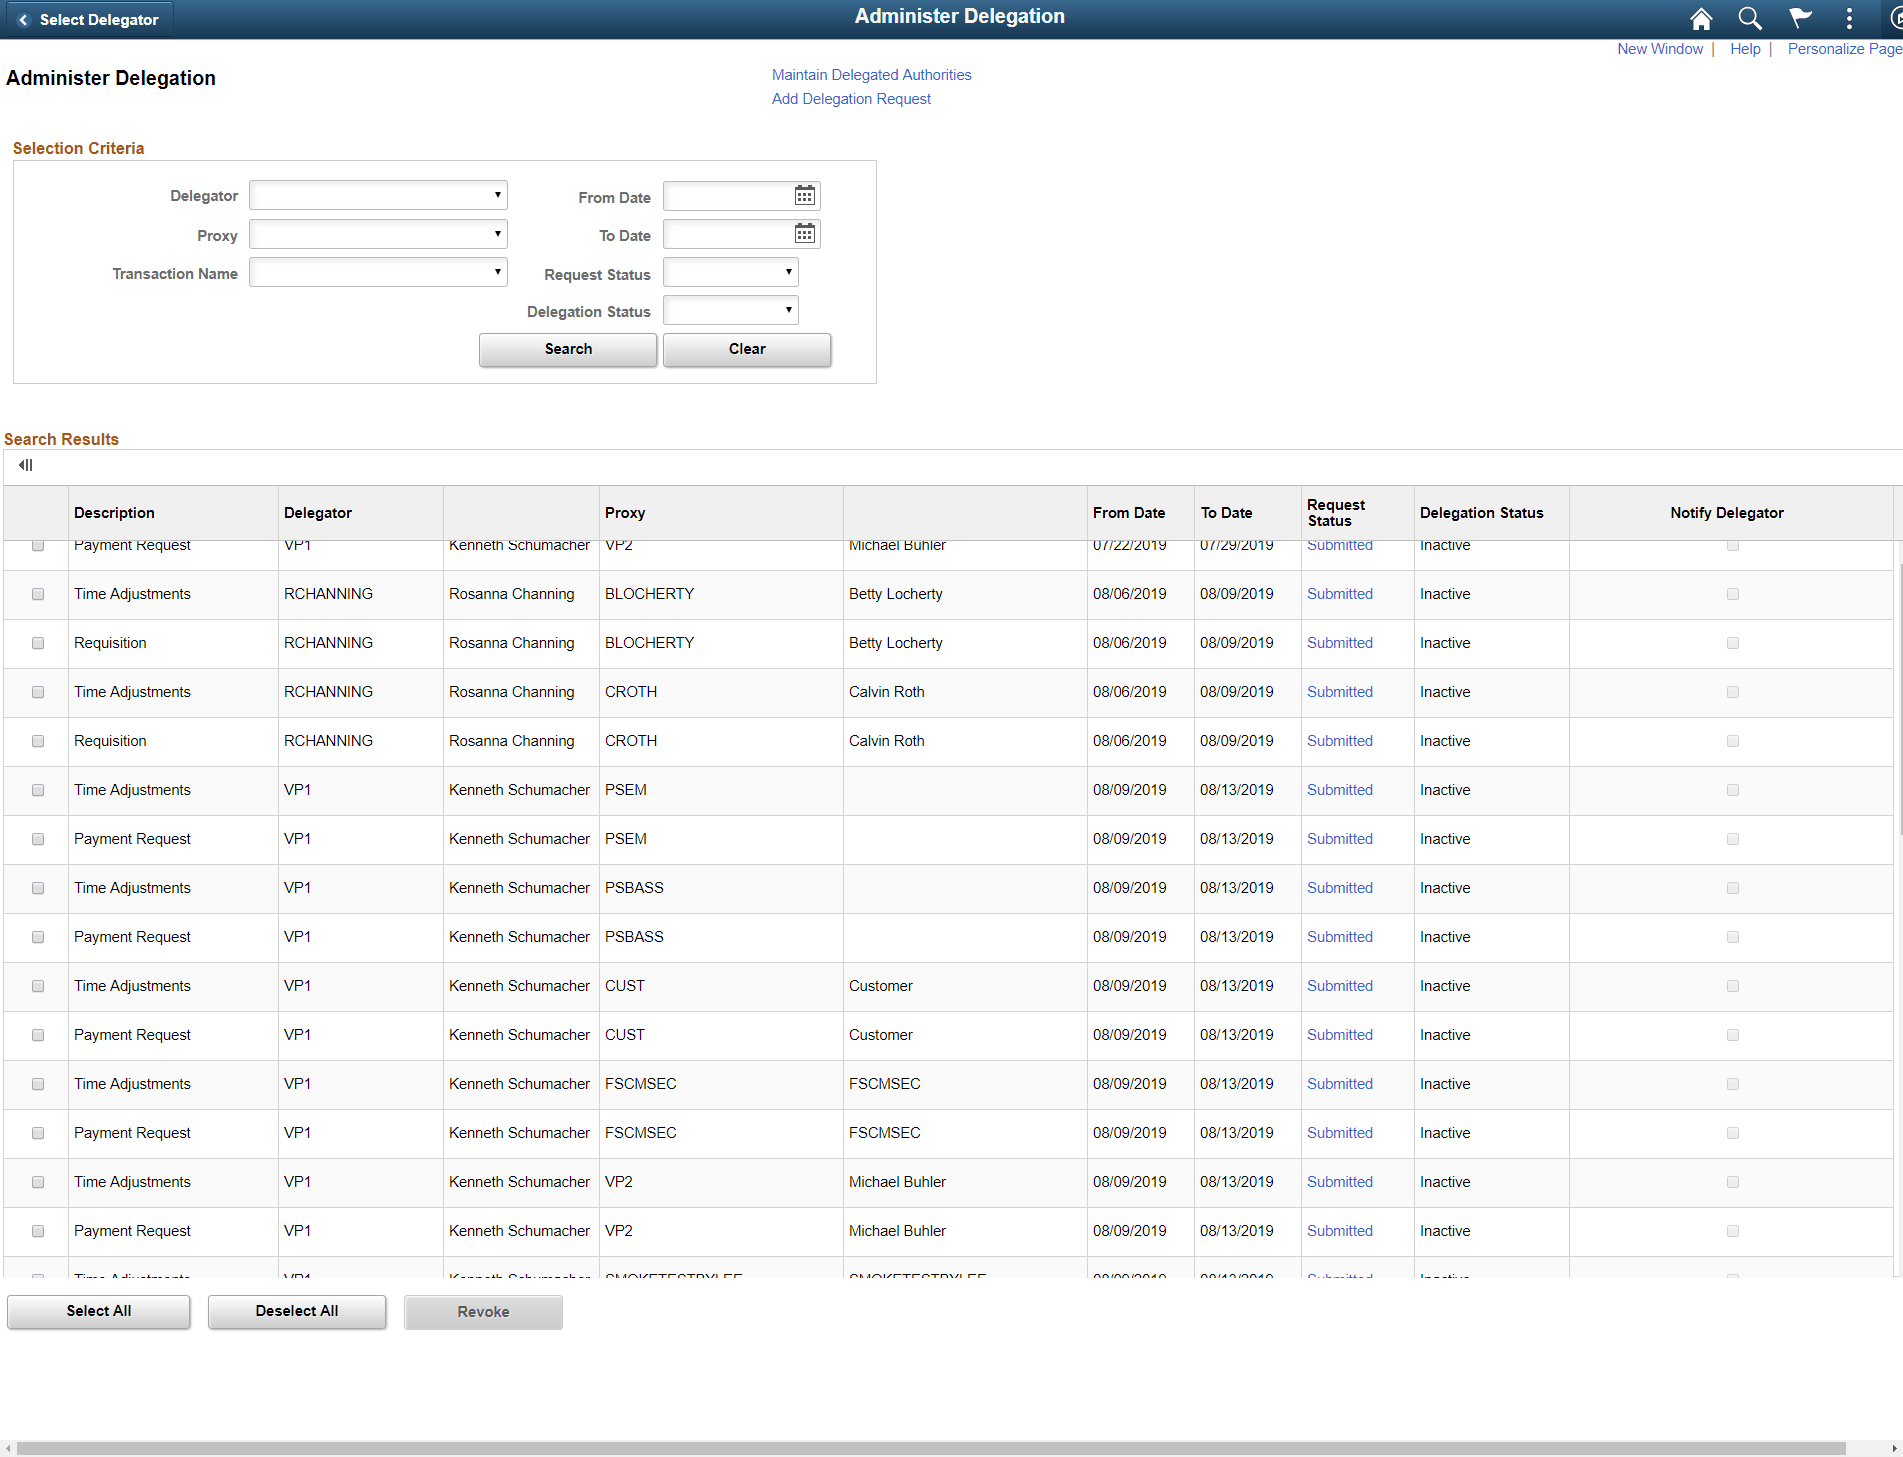Open the calendar picker for To Date
Image resolution: width=1903 pixels, height=1457 pixels.
(x=804, y=233)
